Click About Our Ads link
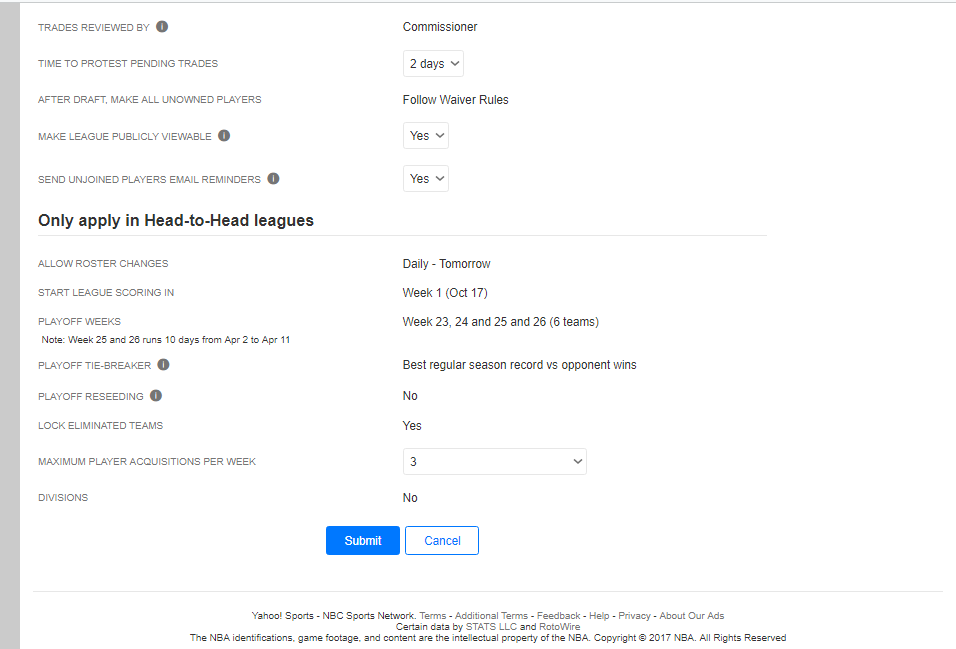Viewport: 956px width, 649px height. (692, 616)
